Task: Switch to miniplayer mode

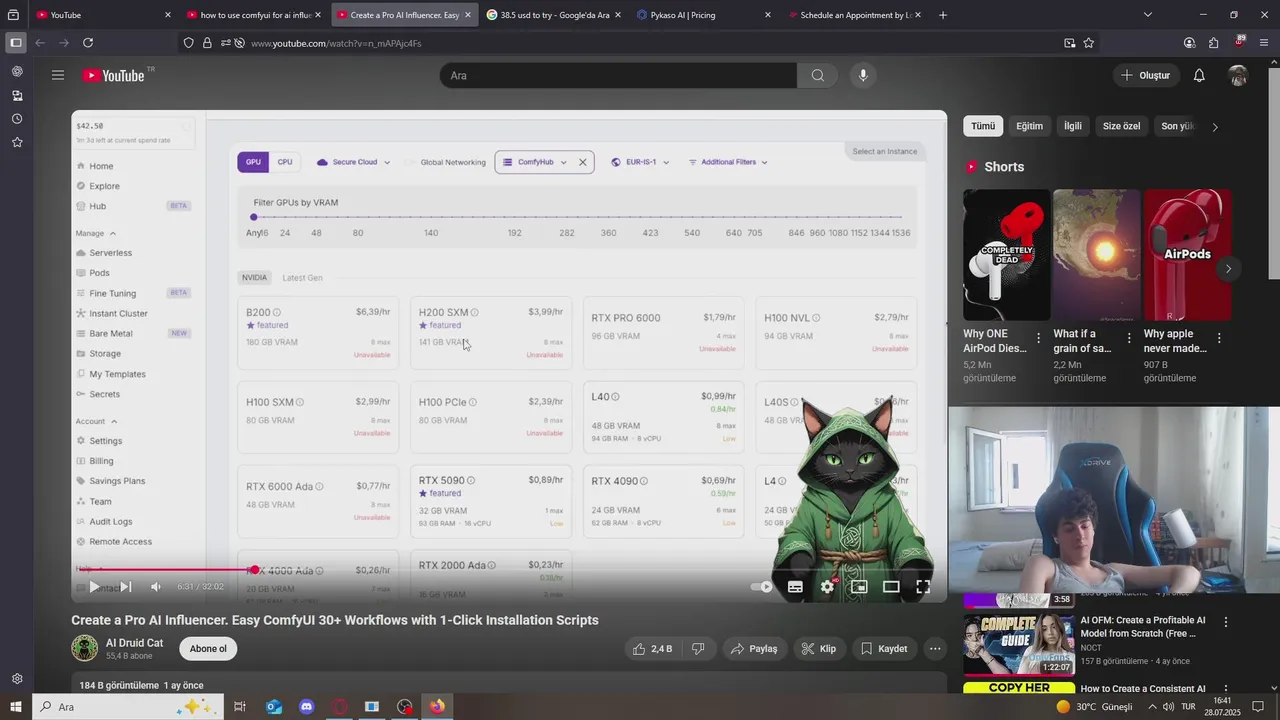Action: click(x=859, y=587)
